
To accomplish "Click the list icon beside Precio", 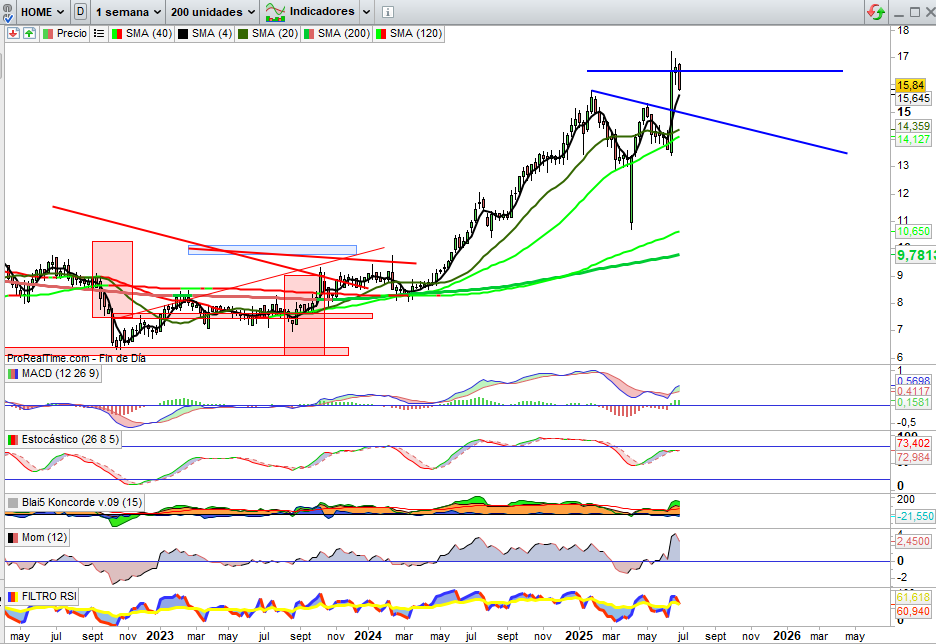I will pyautogui.click(x=99, y=33).
